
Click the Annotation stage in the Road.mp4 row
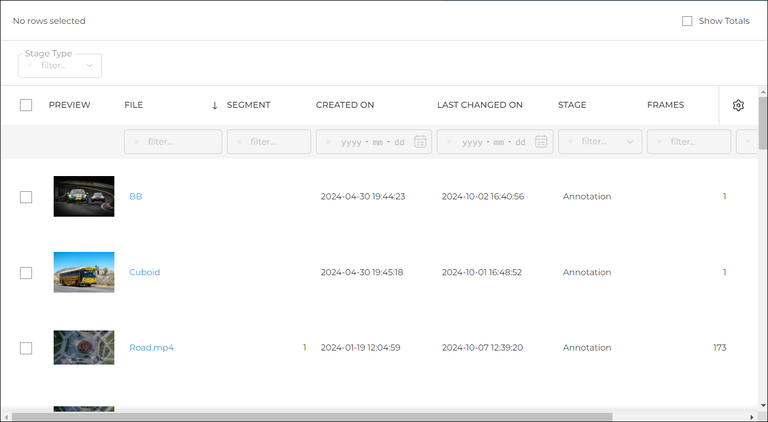[x=587, y=348]
